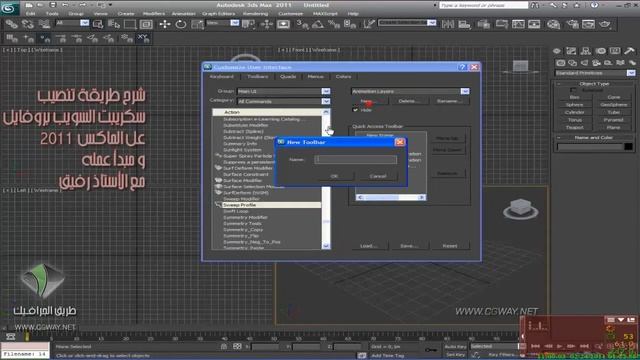Choose Rectangular Selection Region tool
Viewport: 640px width, 360px height.
(130, 24)
